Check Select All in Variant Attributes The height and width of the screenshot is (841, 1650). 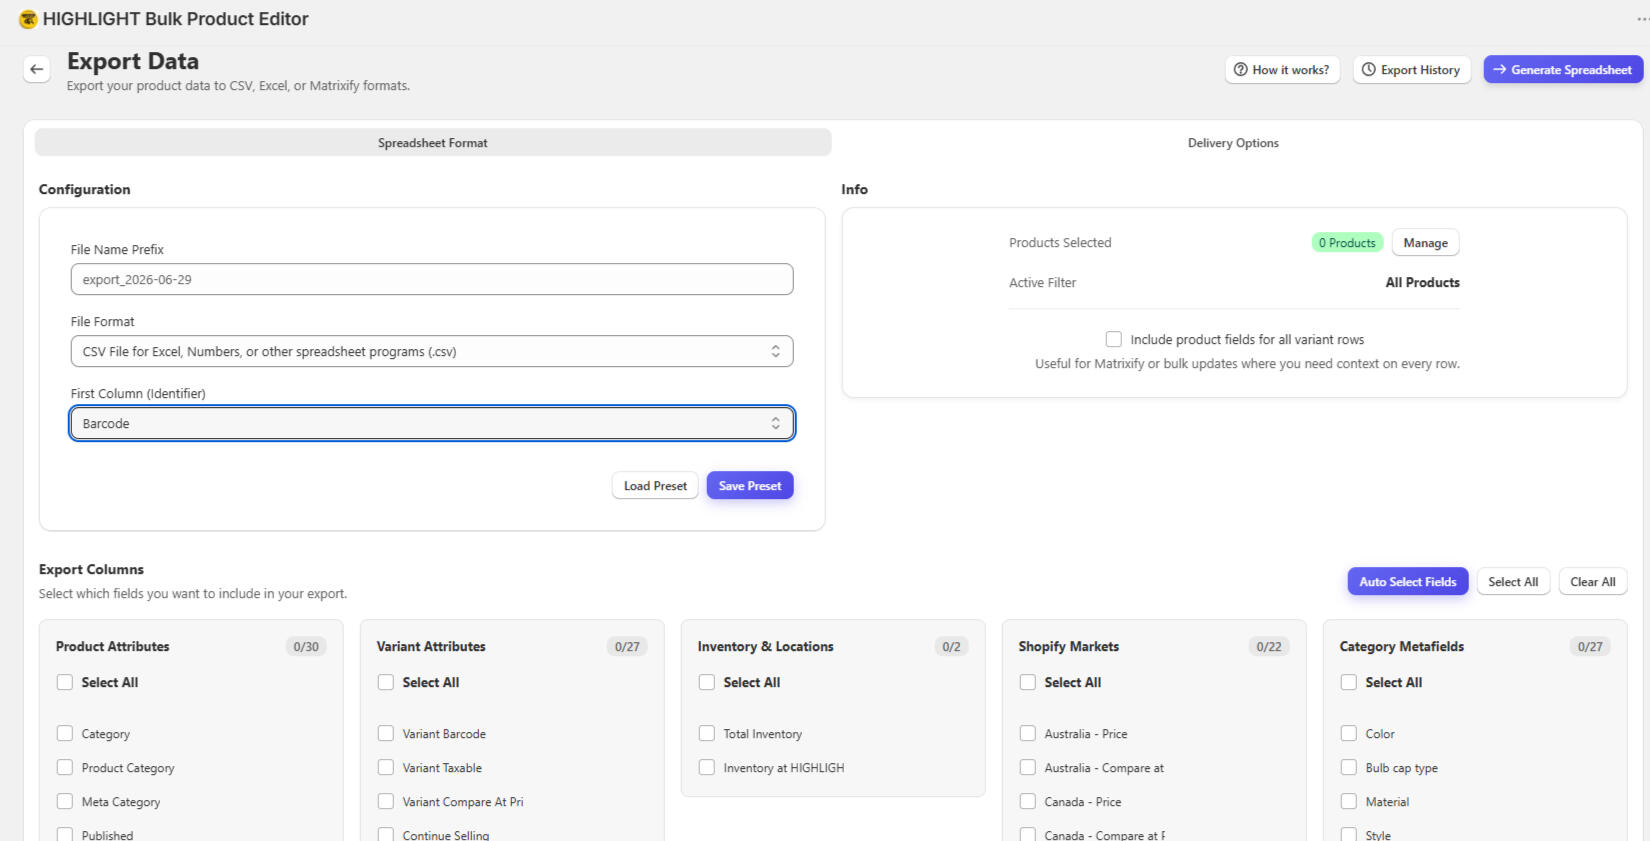point(386,682)
